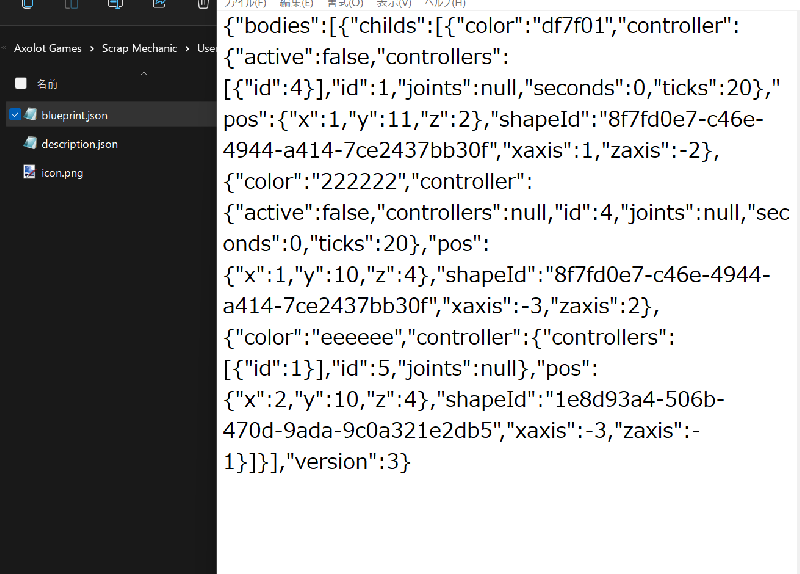
Task: Click the Rename icon in Explorer toolbar
Action: [x=116, y=4]
